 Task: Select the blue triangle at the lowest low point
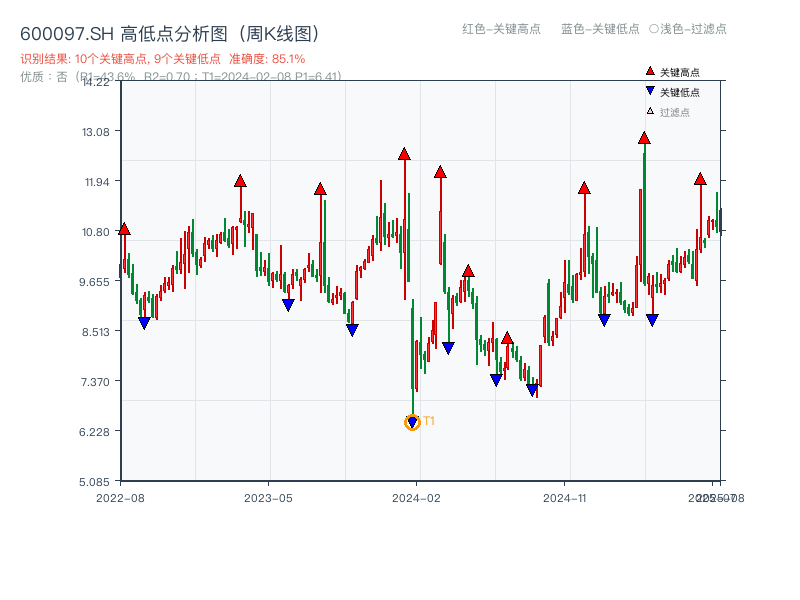[x=411, y=422]
